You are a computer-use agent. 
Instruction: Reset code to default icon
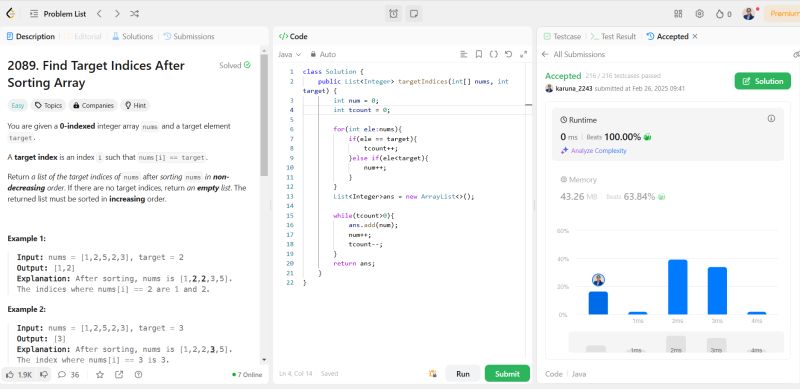(508, 54)
